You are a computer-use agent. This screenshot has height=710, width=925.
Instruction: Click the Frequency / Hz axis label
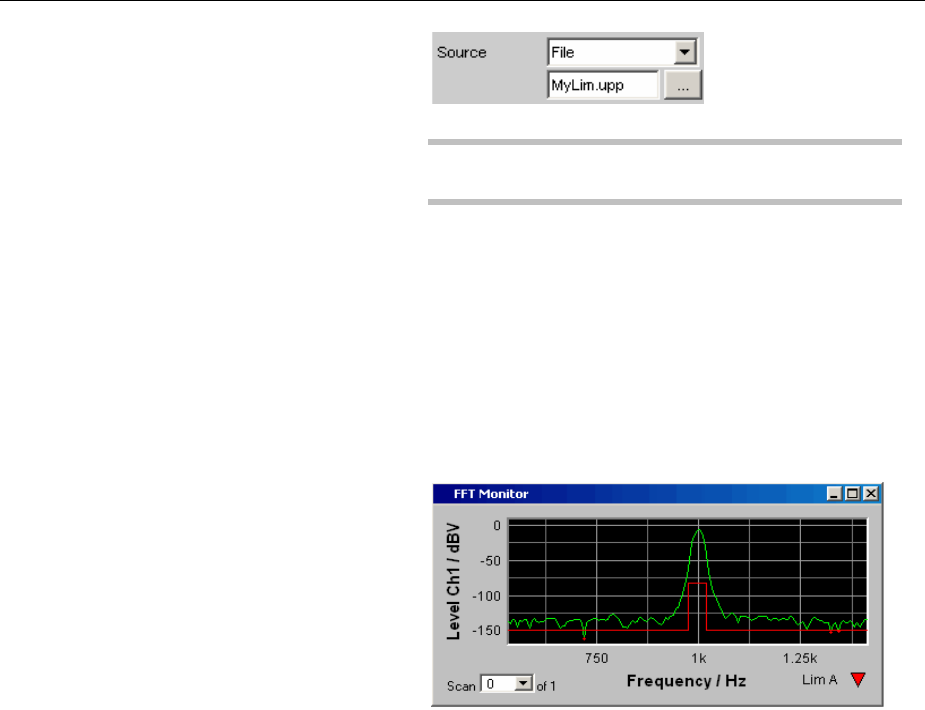[x=686, y=681]
